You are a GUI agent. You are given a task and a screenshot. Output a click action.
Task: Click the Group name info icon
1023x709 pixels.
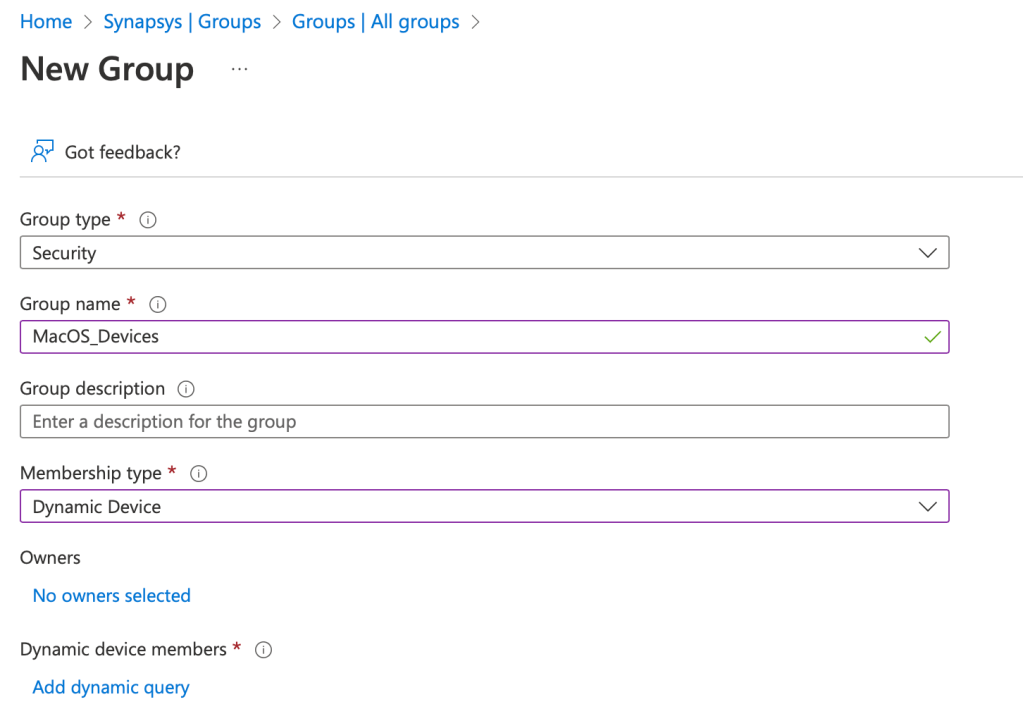point(157,304)
